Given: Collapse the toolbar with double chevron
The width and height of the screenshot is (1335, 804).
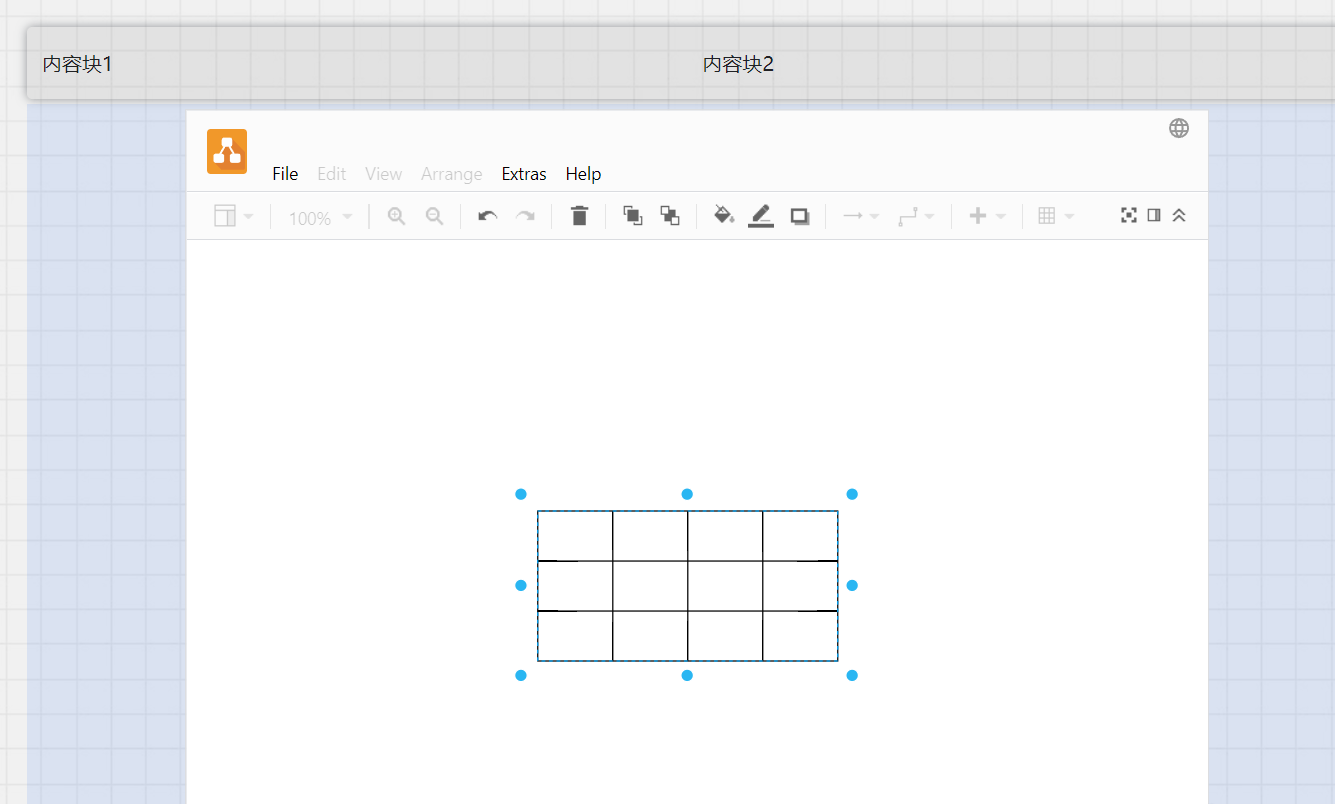Looking at the screenshot, I should 1179,215.
